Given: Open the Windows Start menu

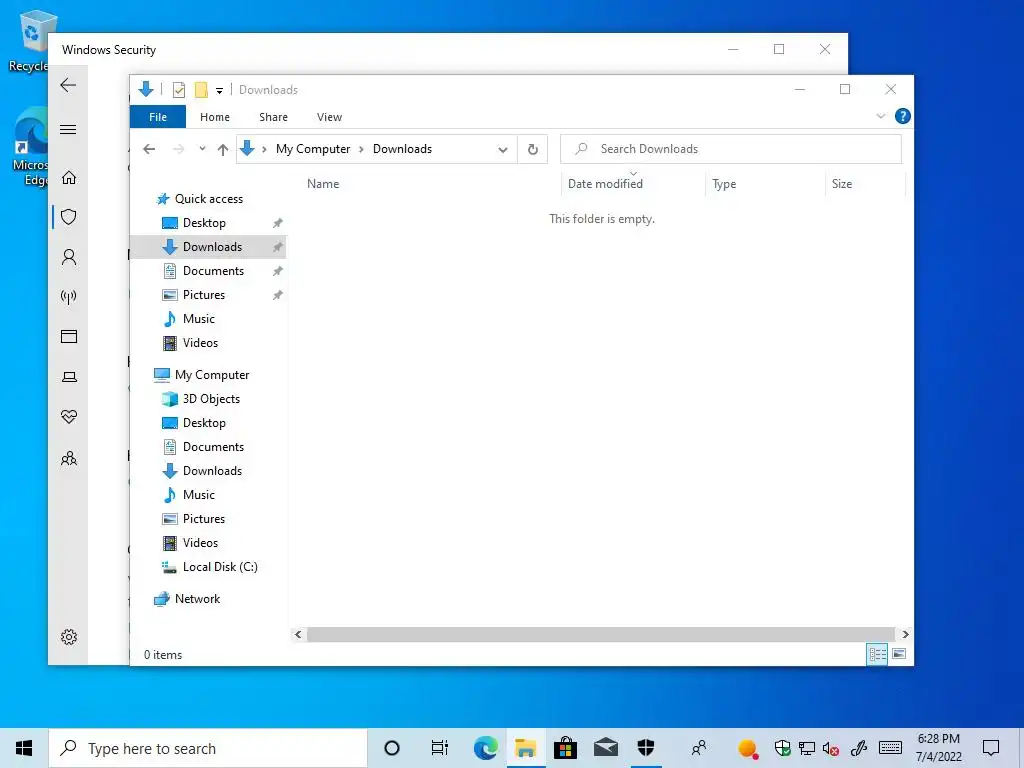Looking at the screenshot, I should tap(24, 748).
